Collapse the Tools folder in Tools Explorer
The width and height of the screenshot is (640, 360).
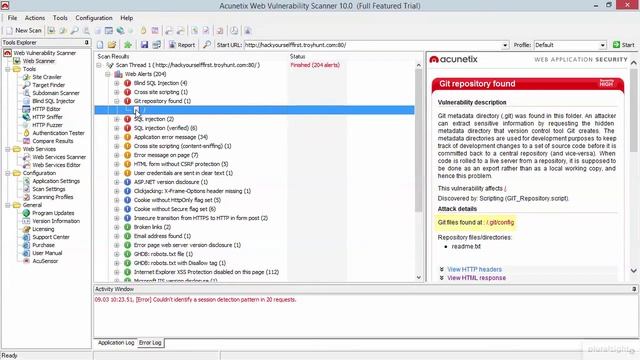click(7, 69)
